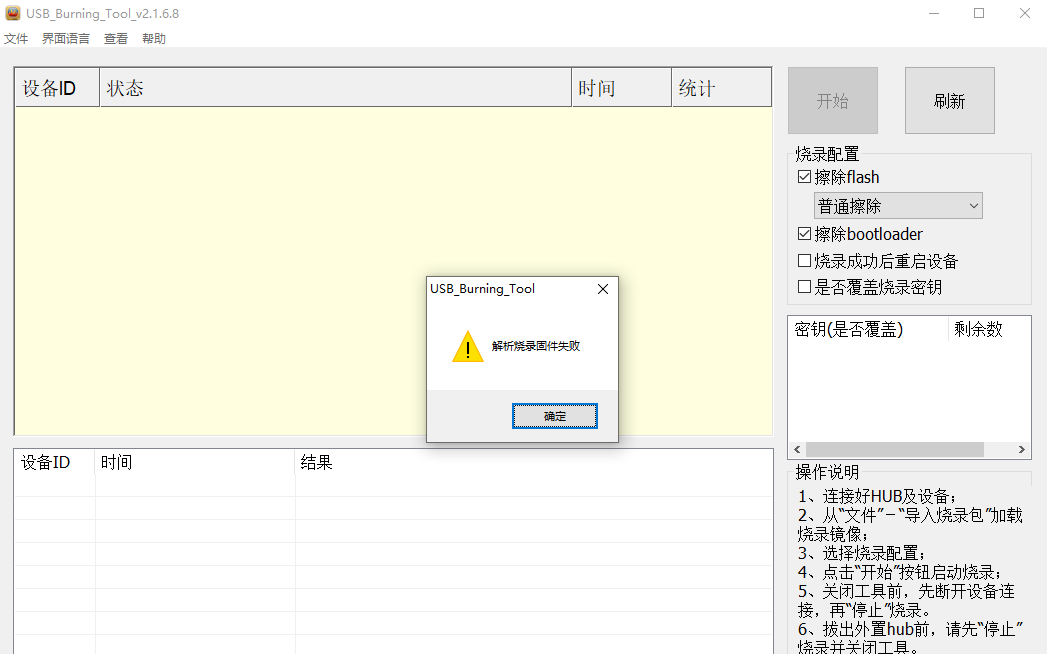Click the 结果 column header
The height and width of the screenshot is (664, 1056).
pyautogui.click(x=533, y=463)
